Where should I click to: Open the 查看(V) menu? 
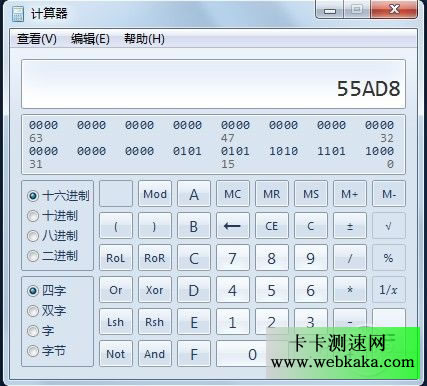click(x=37, y=39)
